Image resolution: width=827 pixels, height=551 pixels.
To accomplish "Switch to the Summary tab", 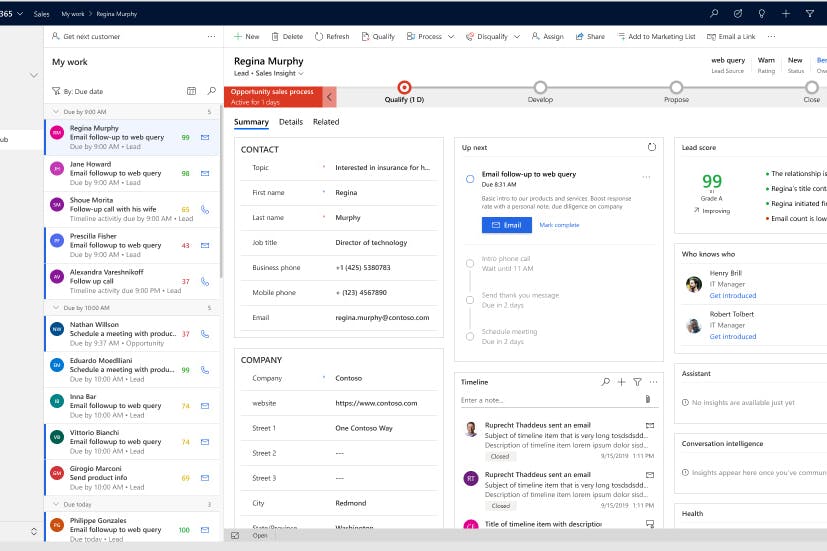I will click(x=251, y=122).
